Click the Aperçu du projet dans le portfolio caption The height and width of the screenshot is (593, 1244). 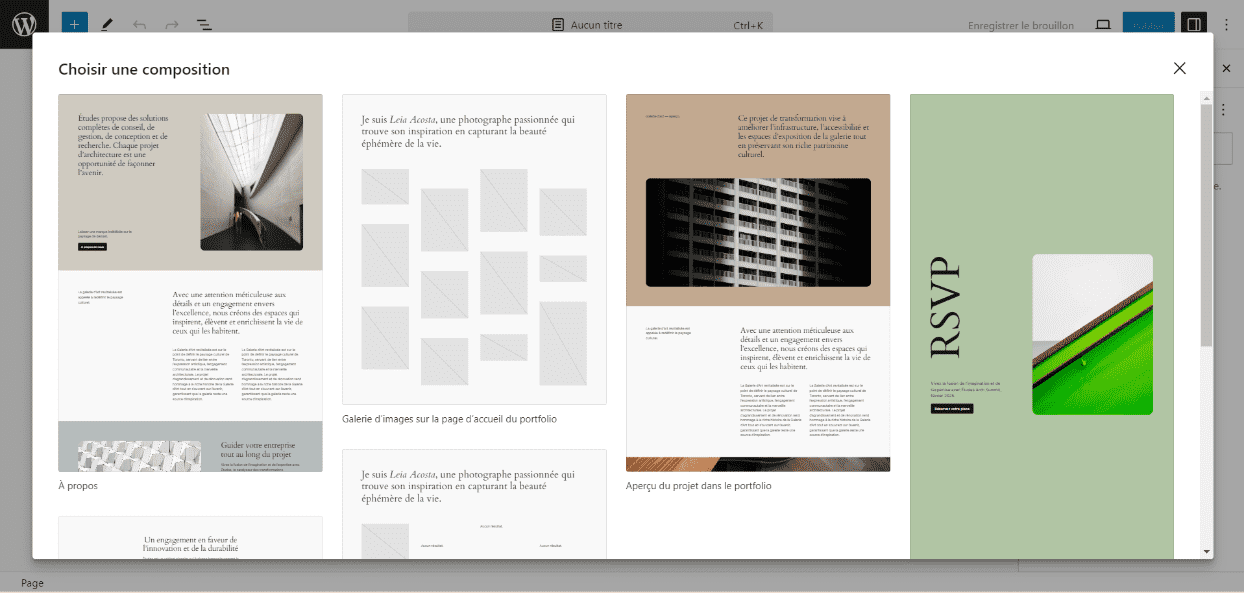click(699, 486)
